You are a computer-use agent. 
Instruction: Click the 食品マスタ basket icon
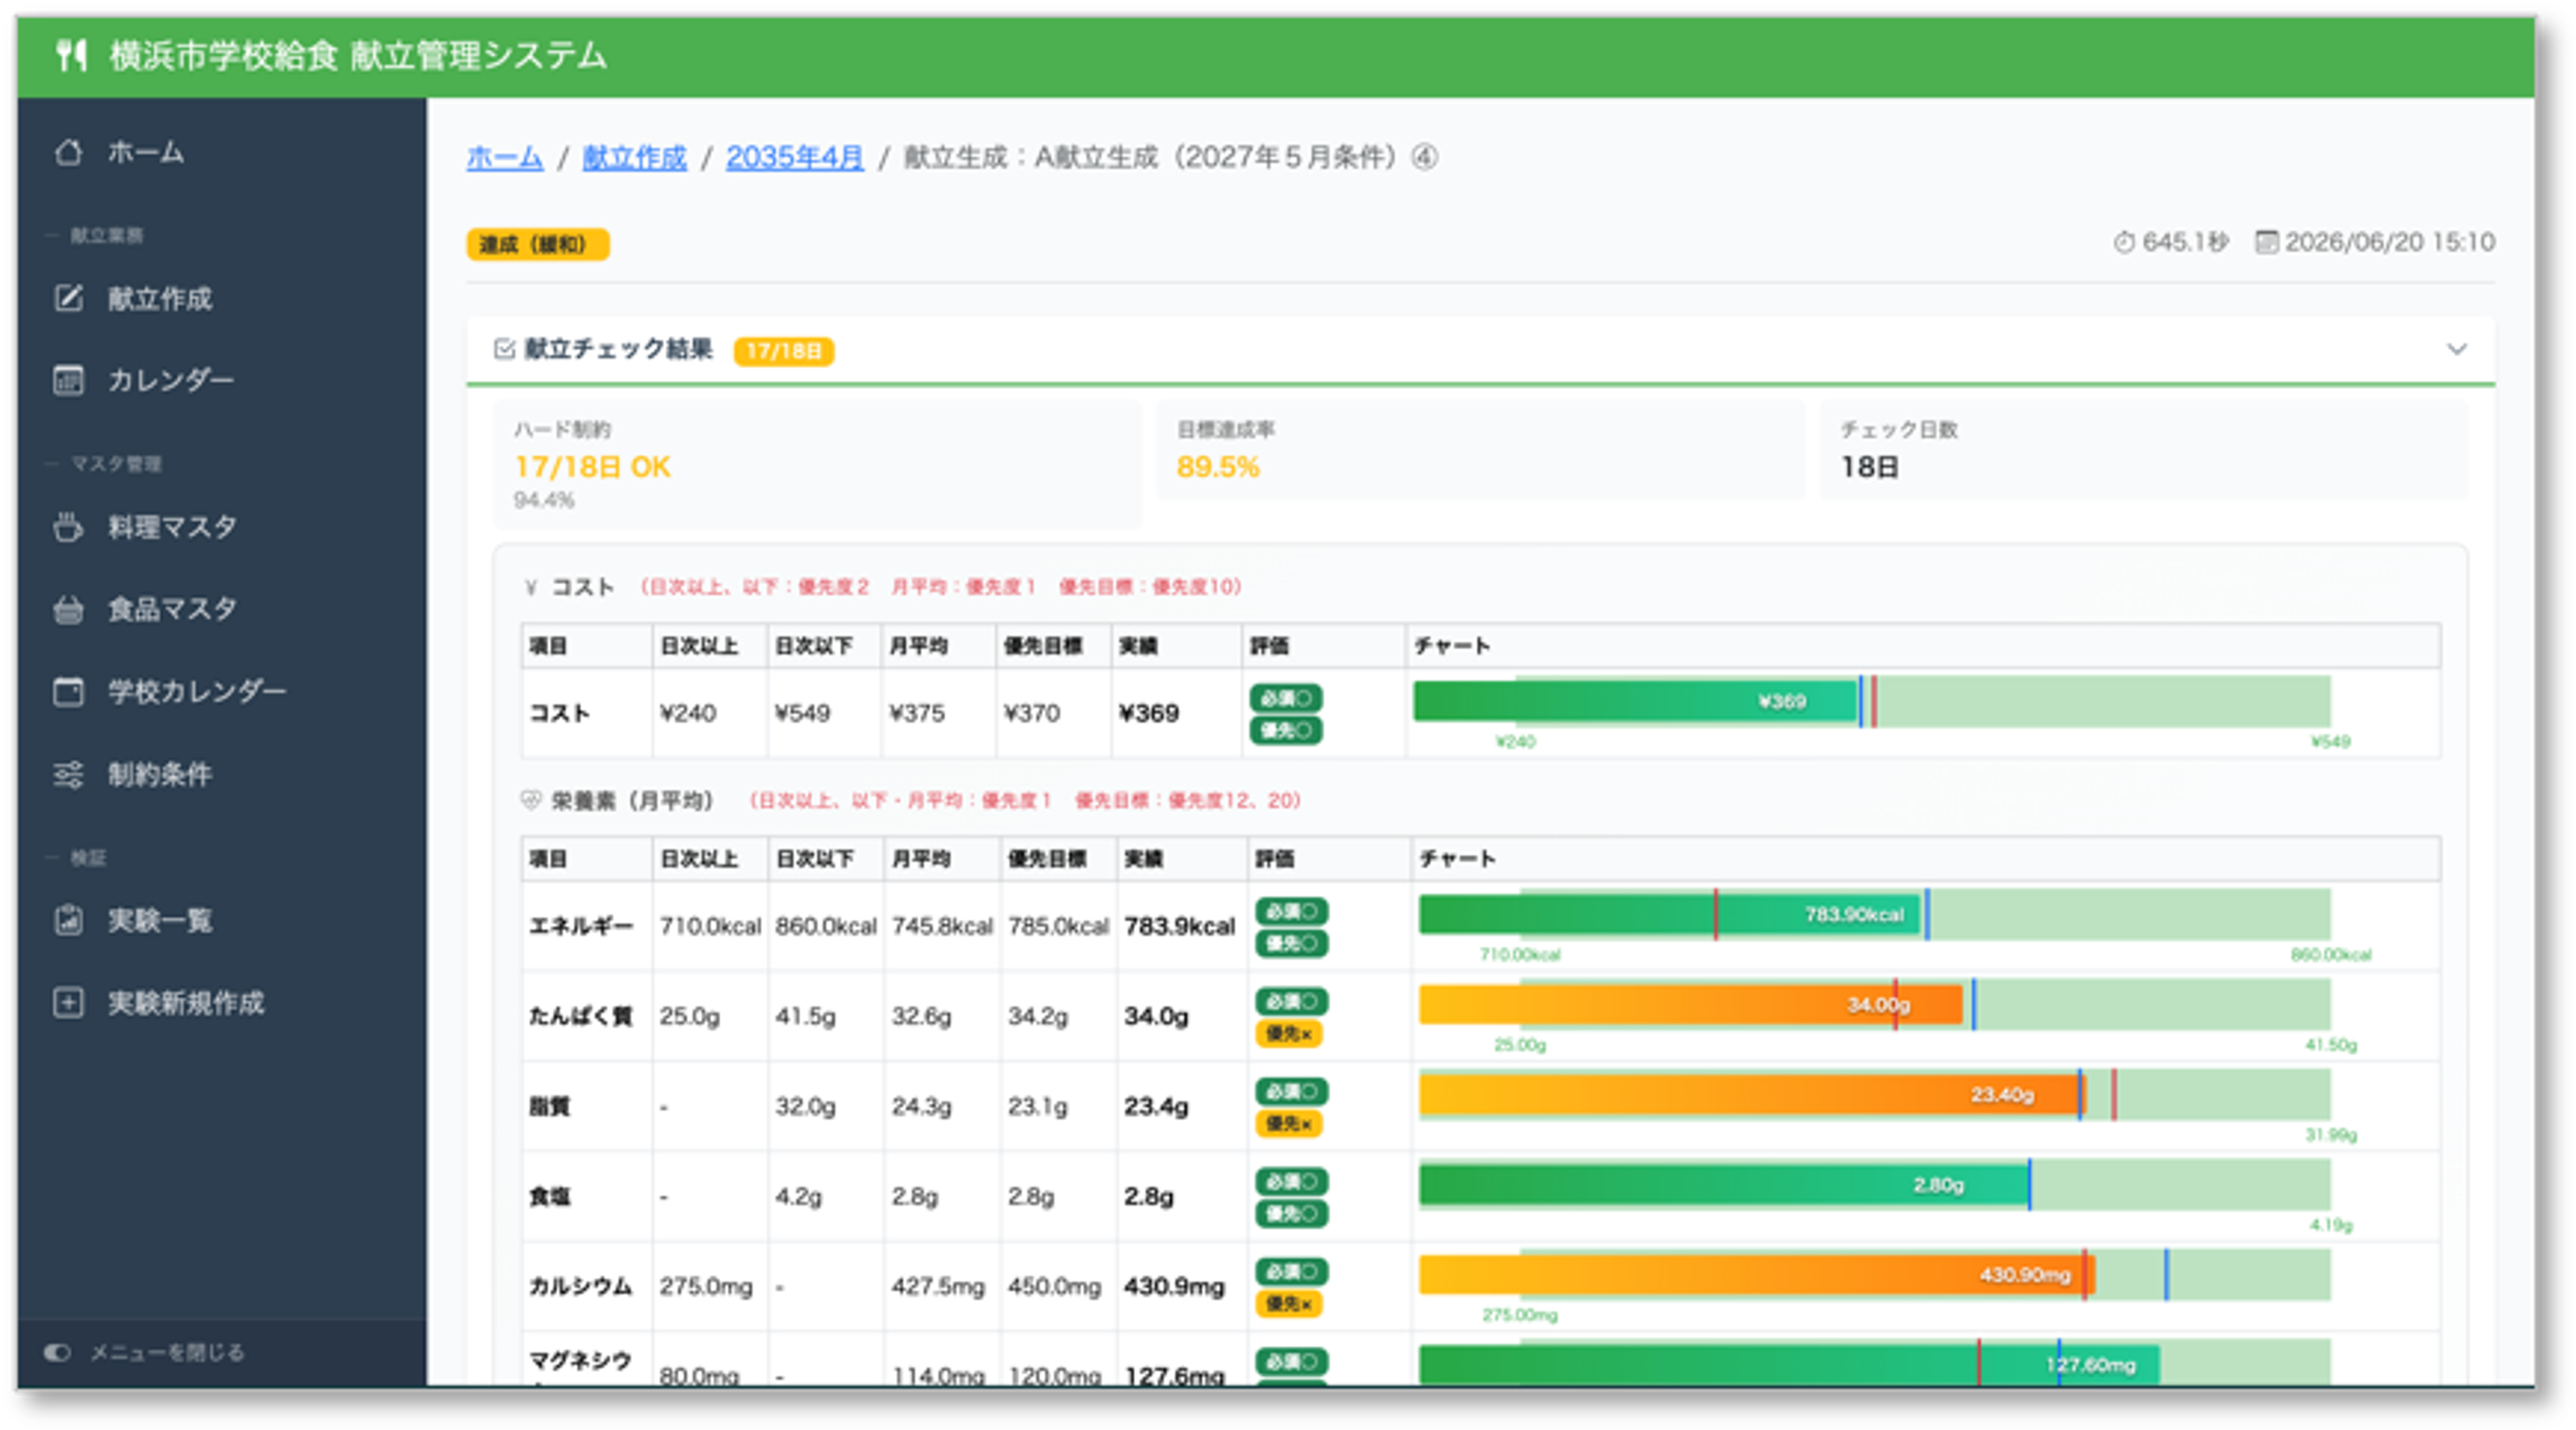(68, 609)
